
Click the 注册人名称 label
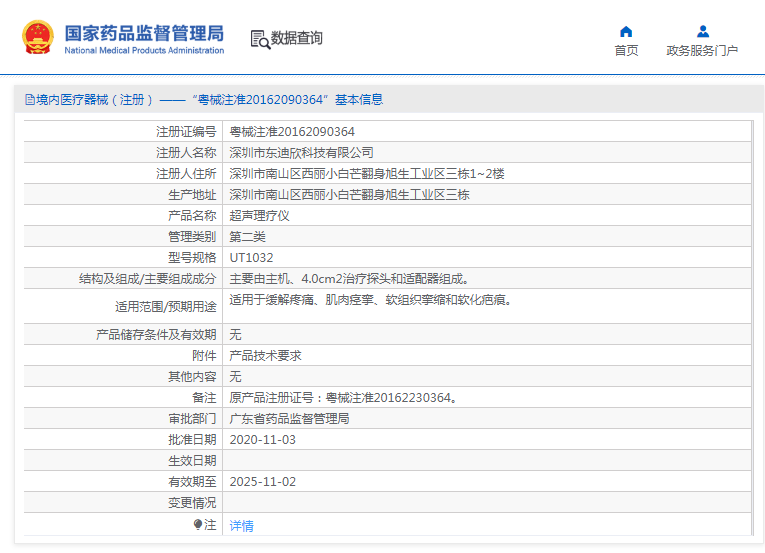(186, 153)
